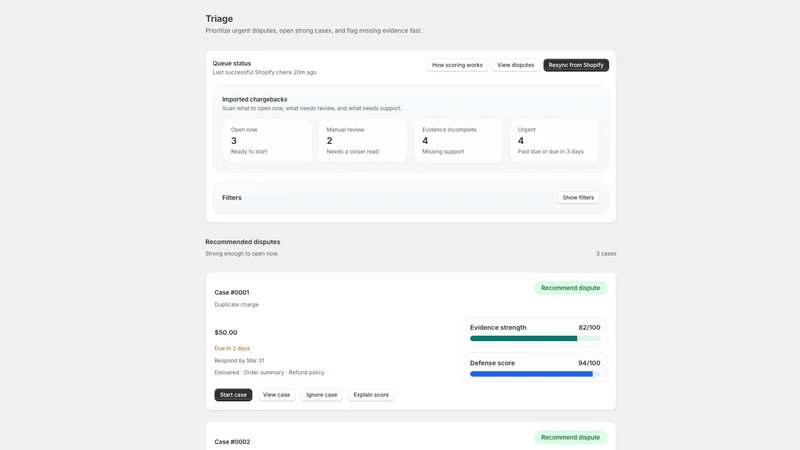Screen dimensions: 800x450
Task: Explain score for case #0001
Action: click(371, 394)
